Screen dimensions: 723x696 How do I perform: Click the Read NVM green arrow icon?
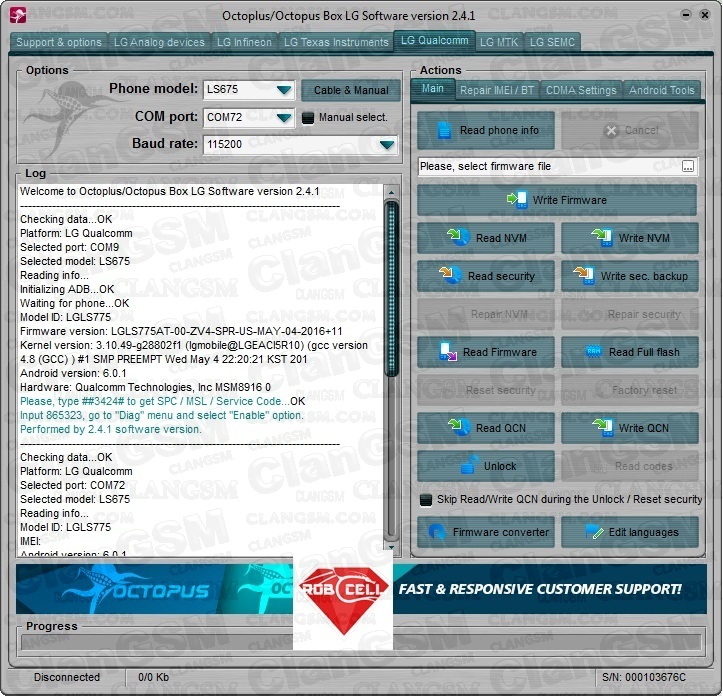click(457, 238)
